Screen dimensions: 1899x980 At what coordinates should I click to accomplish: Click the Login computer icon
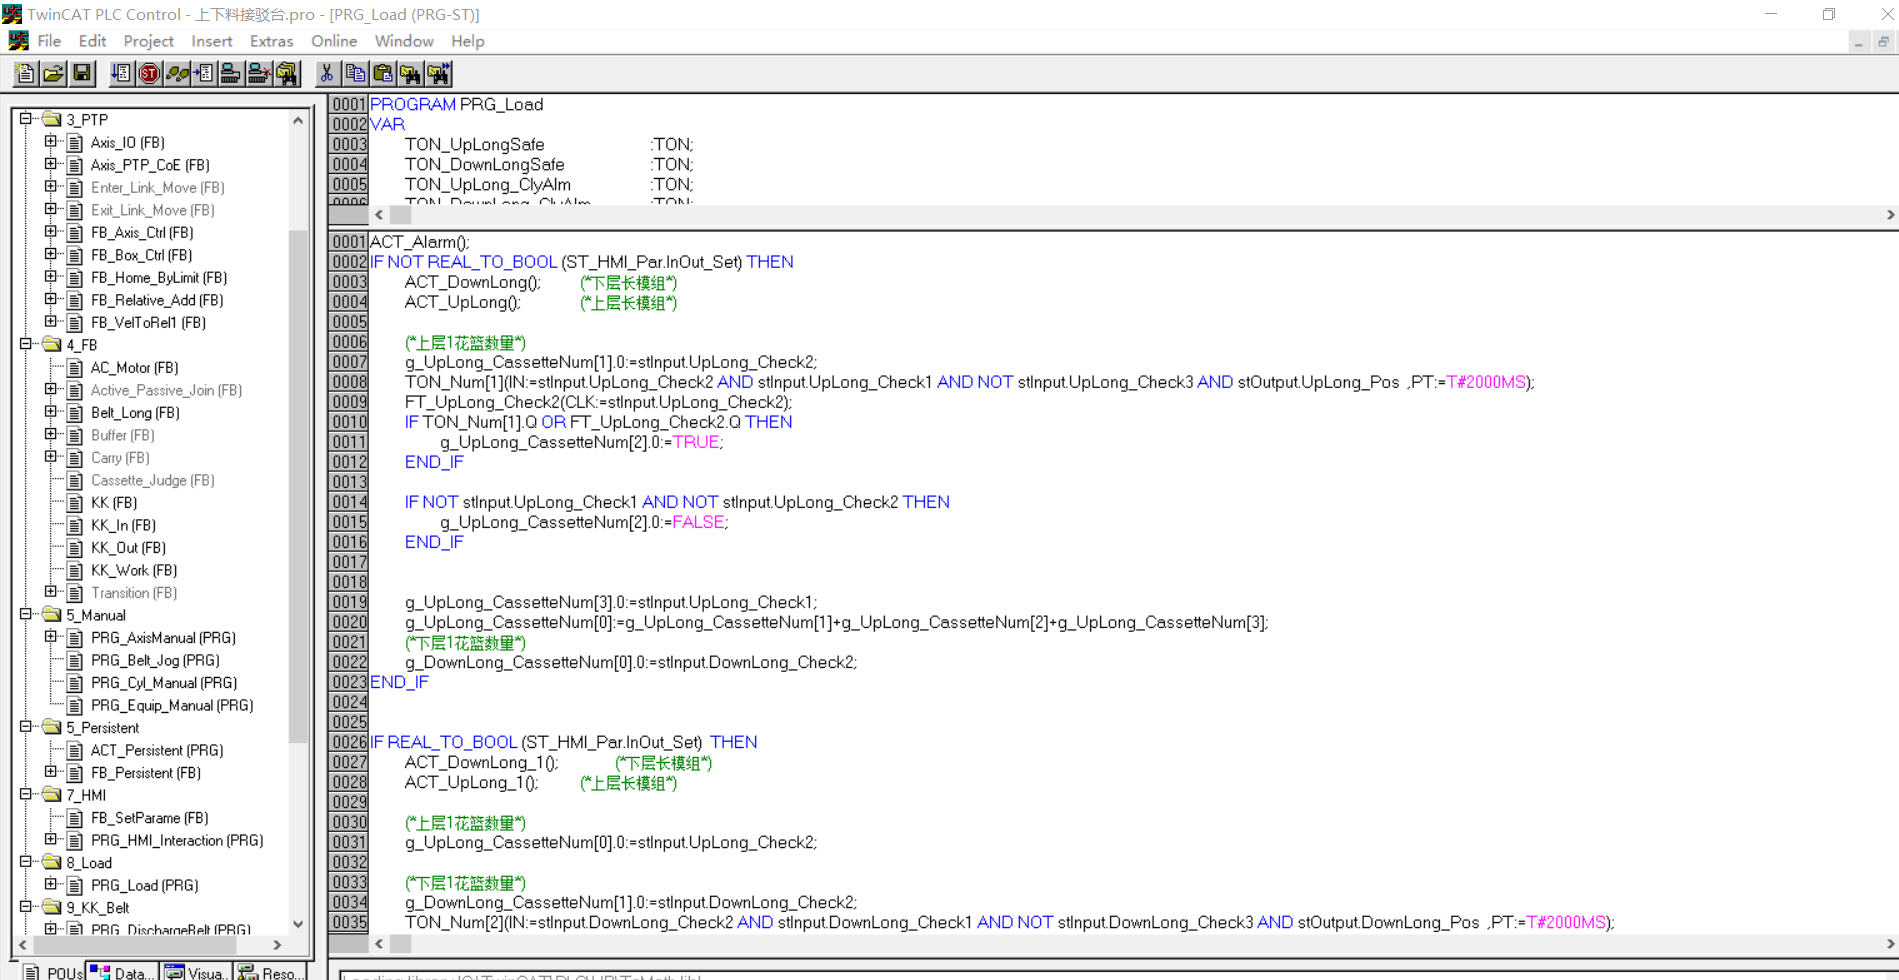[x=231, y=73]
